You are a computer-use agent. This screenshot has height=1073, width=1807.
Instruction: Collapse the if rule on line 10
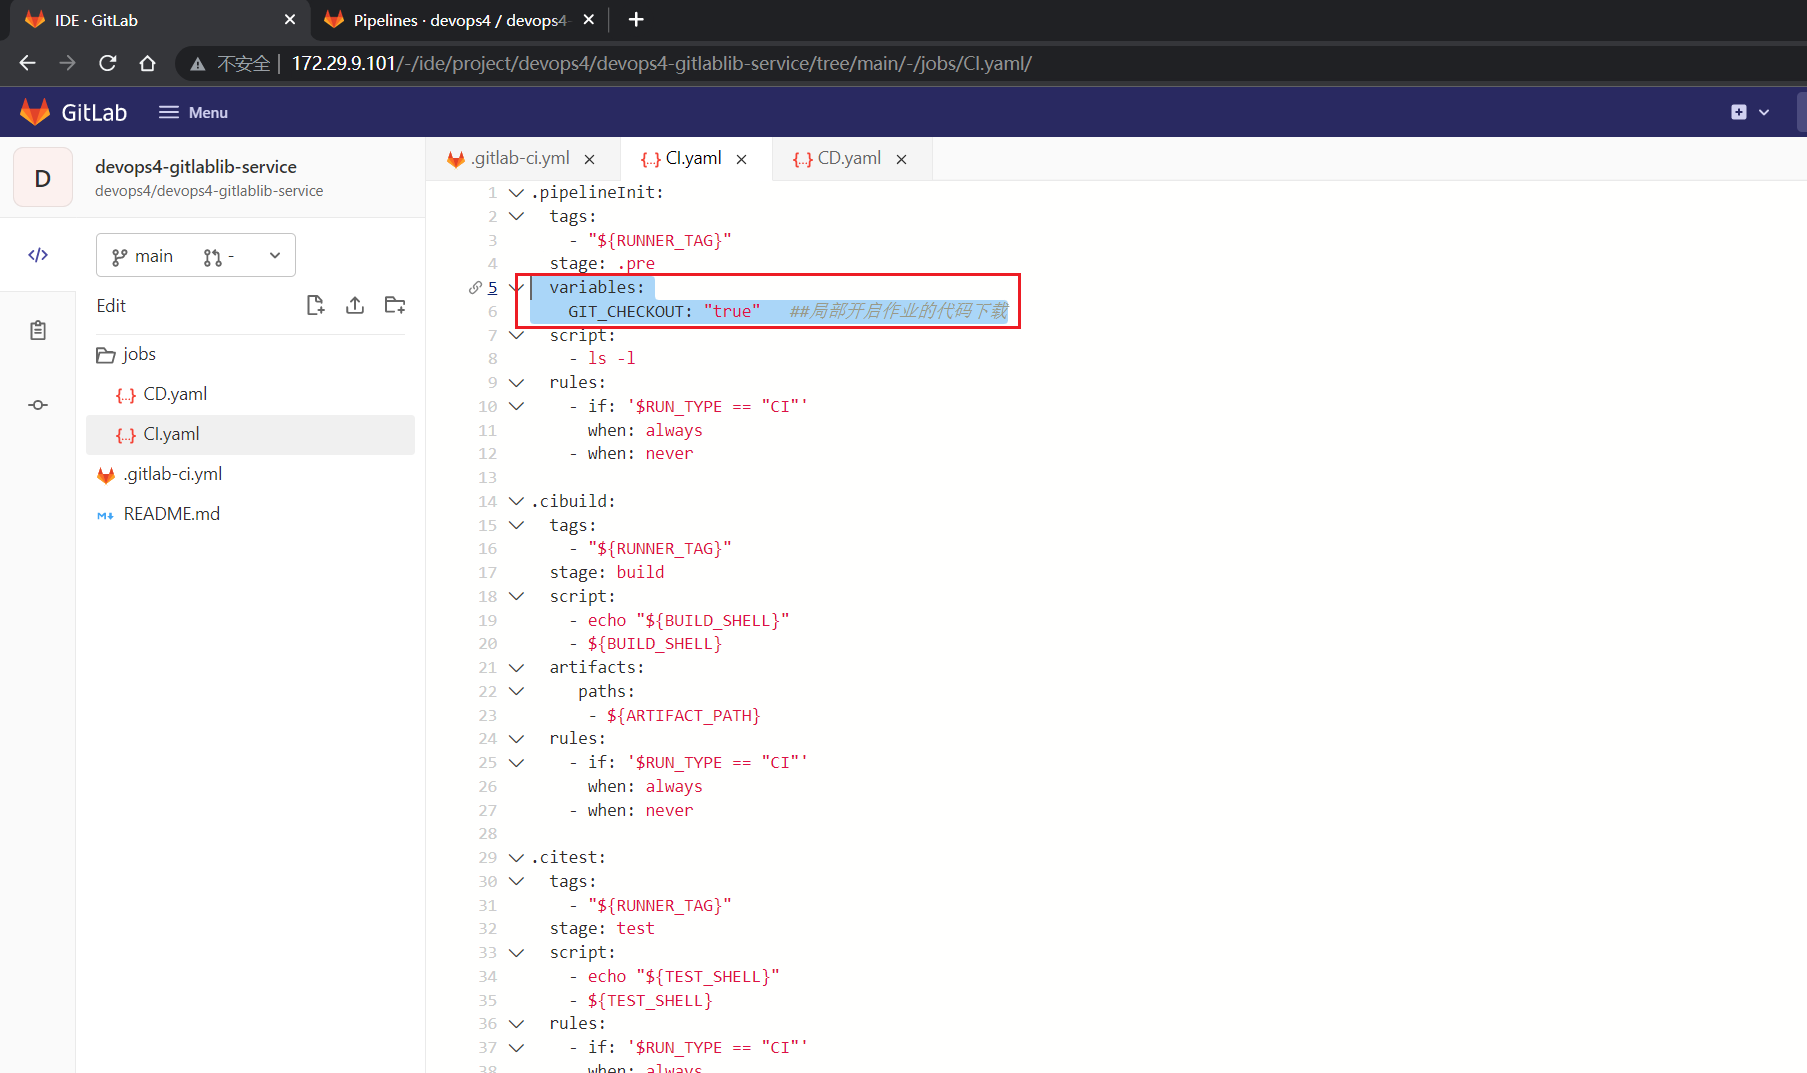(x=516, y=406)
